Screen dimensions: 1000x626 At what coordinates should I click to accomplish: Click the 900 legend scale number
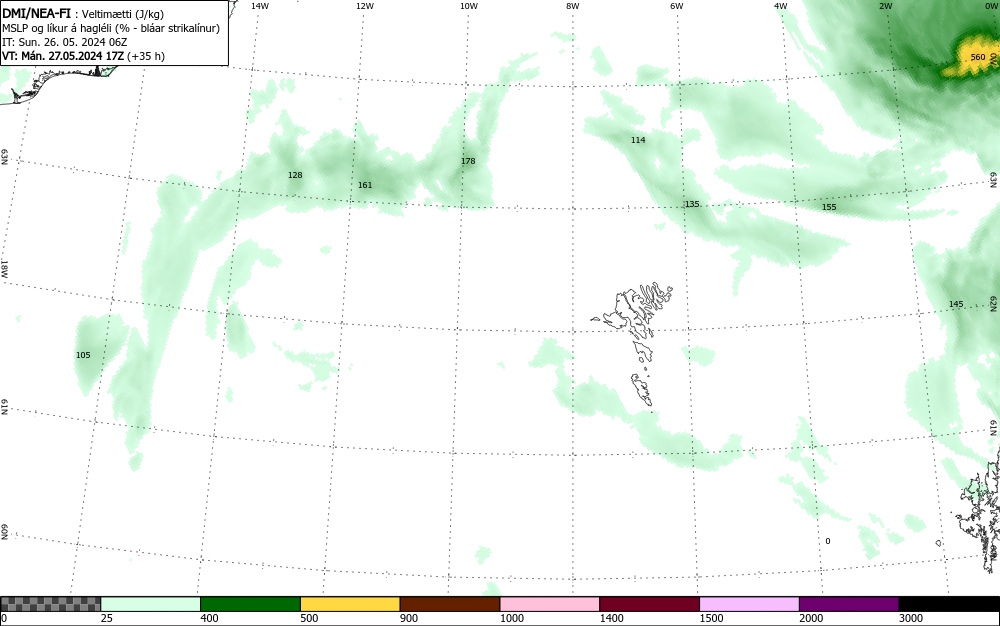(x=409, y=618)
